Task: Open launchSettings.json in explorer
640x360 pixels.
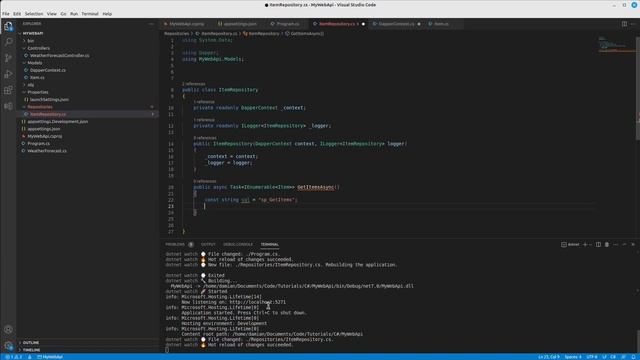Action: pyautogui.click(x=88, y=100)
